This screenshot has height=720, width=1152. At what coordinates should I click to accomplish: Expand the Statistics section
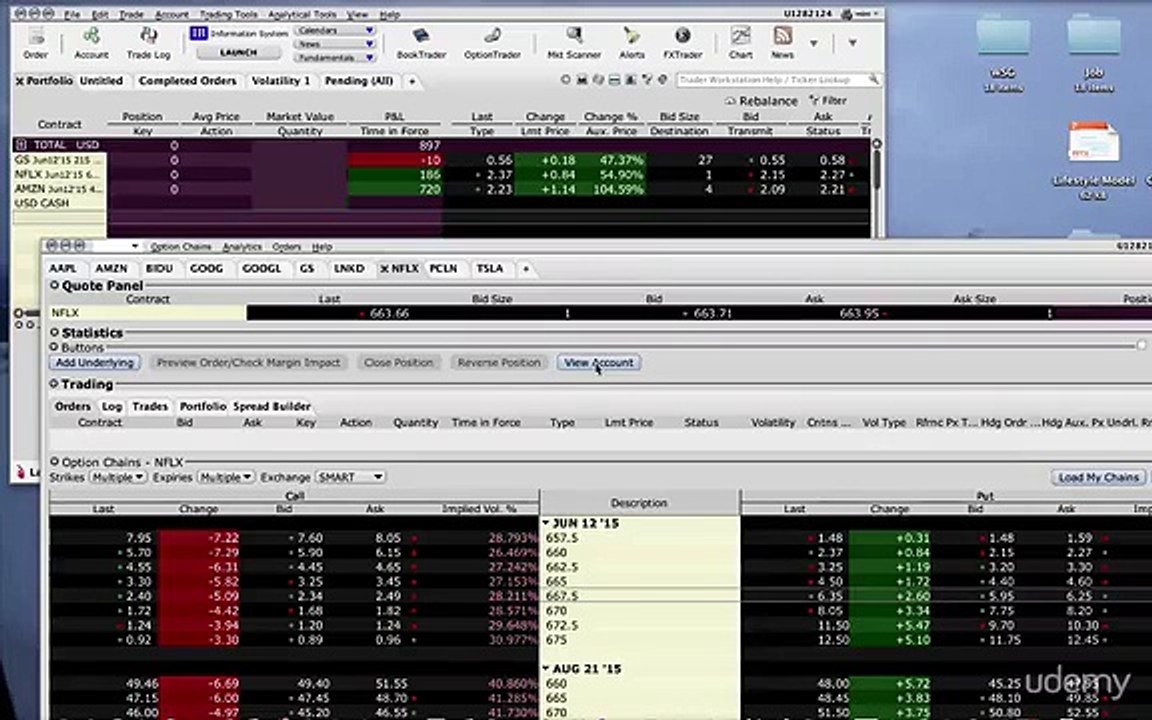coord(54,332)
